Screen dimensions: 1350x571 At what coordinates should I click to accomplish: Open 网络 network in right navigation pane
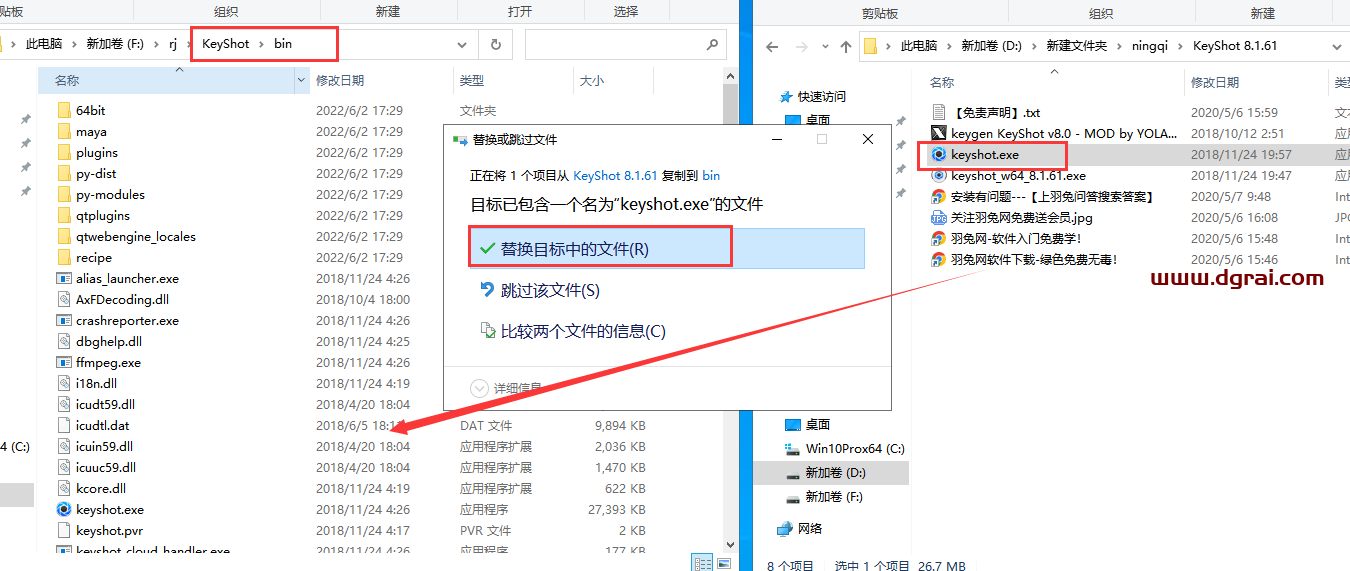(x=811, y=529)
